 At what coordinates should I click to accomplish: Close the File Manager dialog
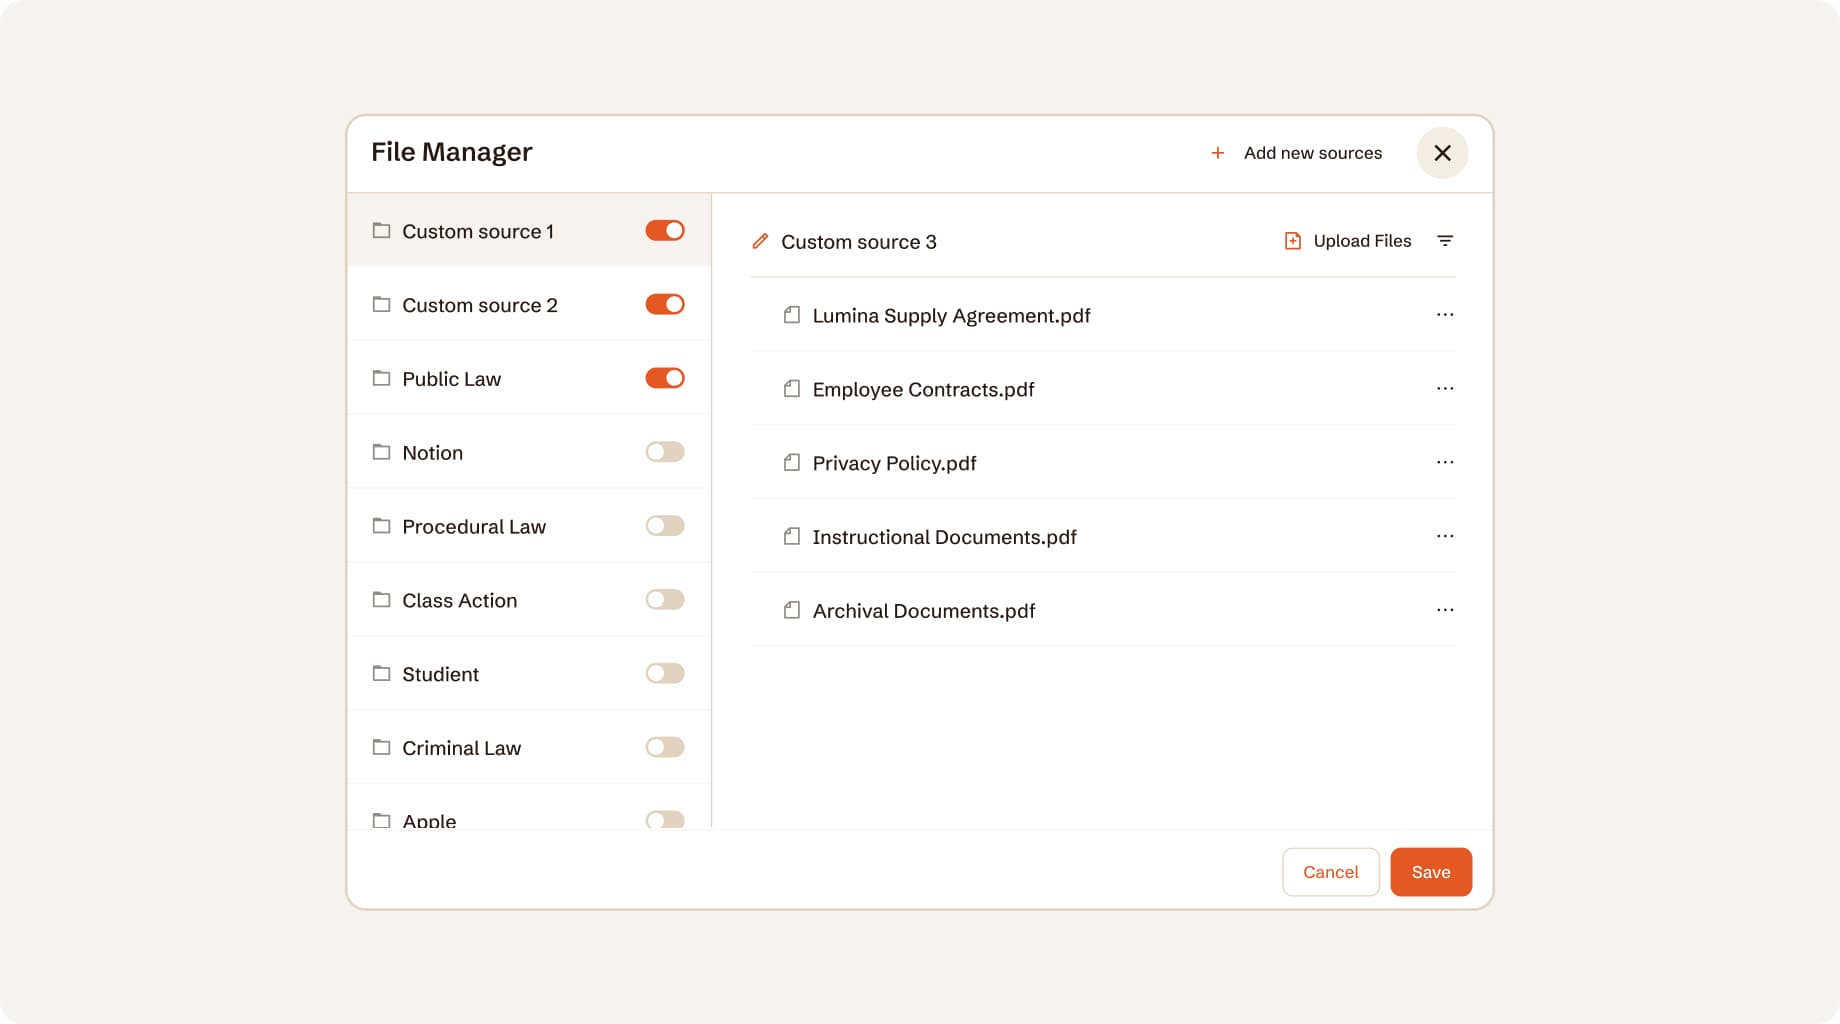(1442, 153)
